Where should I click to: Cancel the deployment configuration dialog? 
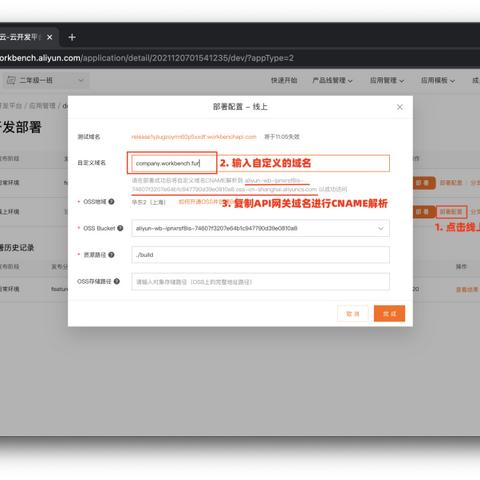[x=353, y=313]
